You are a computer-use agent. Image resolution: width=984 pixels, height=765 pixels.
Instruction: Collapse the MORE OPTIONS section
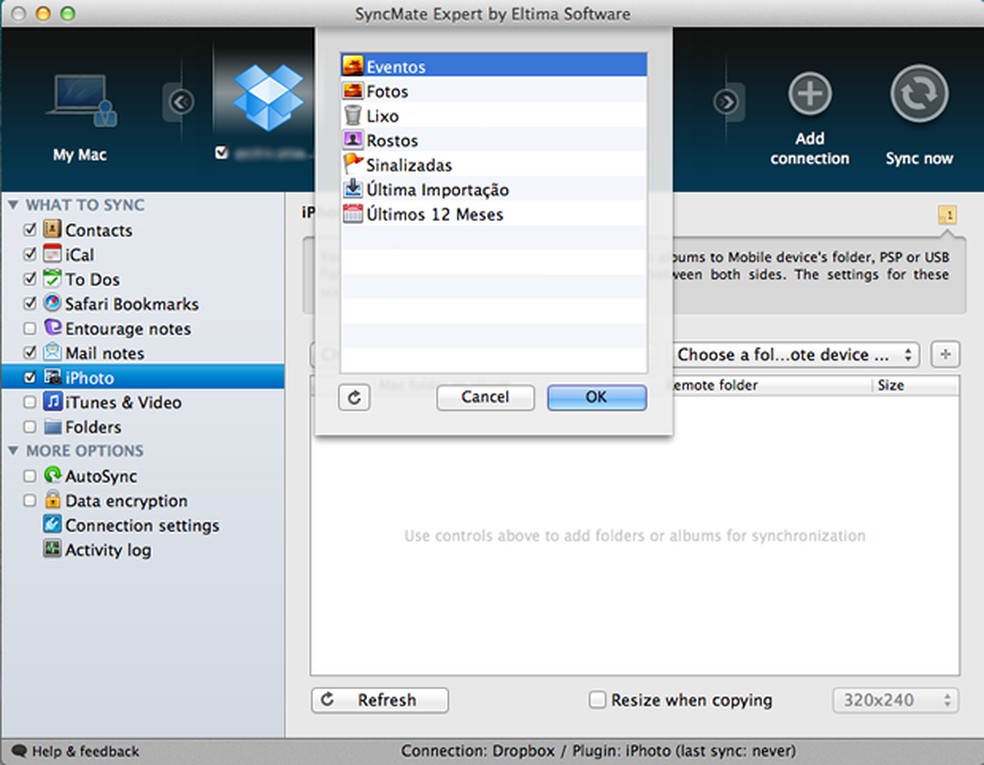click(13, 451)
